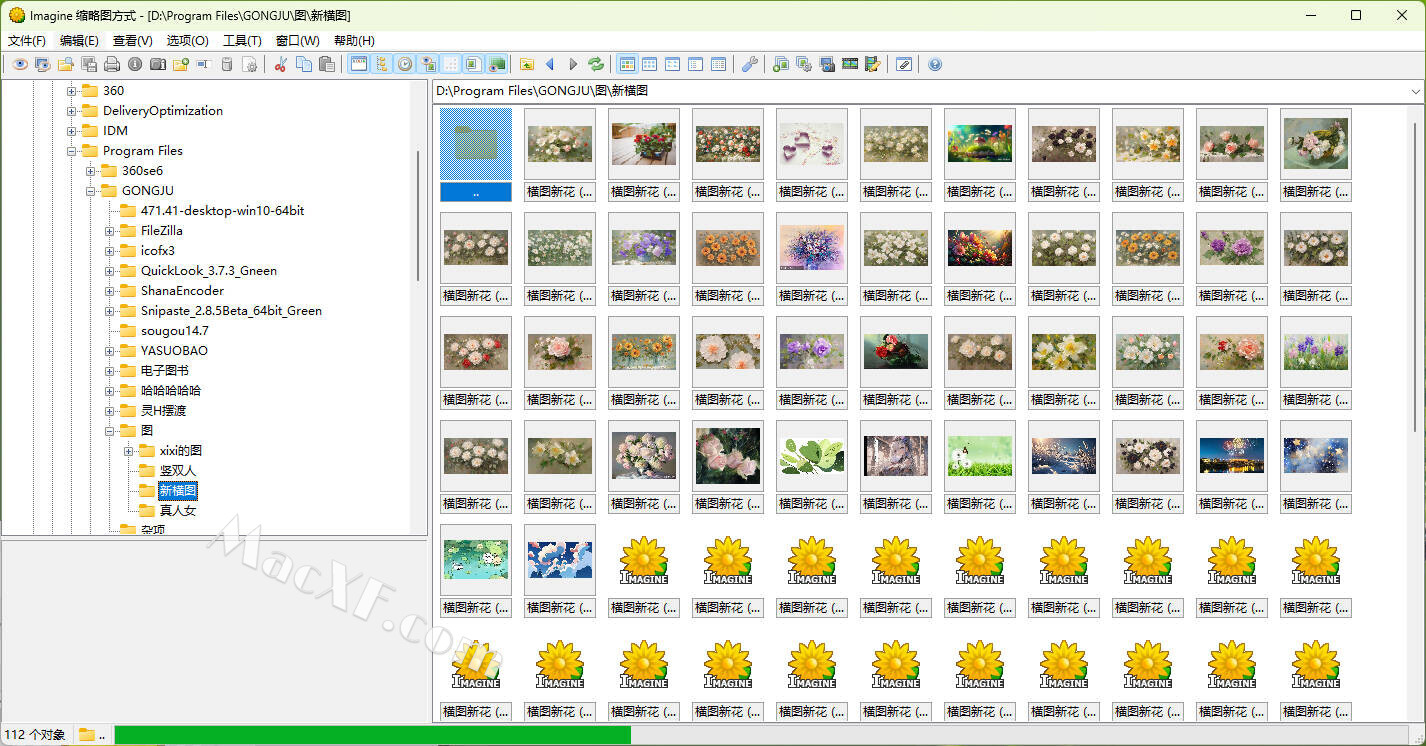The image size is (1426, 746).
Task: Select the ShanaEncoder folder
Action: tap(182, 291)
